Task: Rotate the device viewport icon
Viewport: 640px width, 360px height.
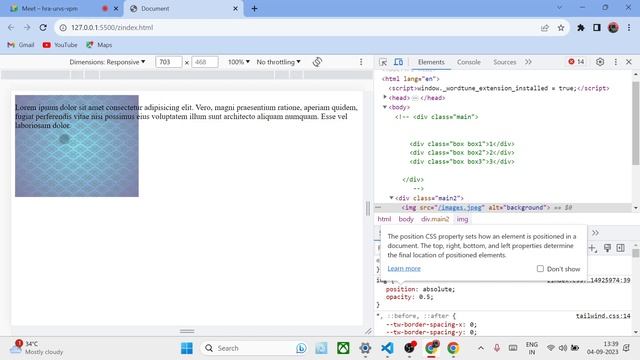Action: [317, 62]
